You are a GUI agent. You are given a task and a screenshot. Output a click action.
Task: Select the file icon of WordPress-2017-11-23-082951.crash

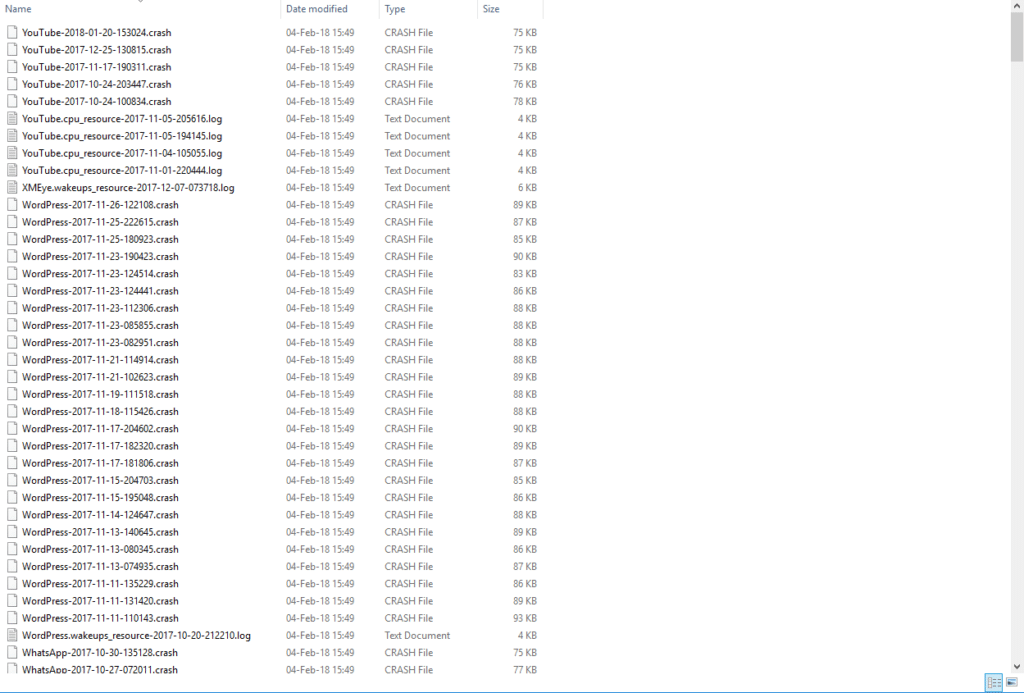[12, 342]
